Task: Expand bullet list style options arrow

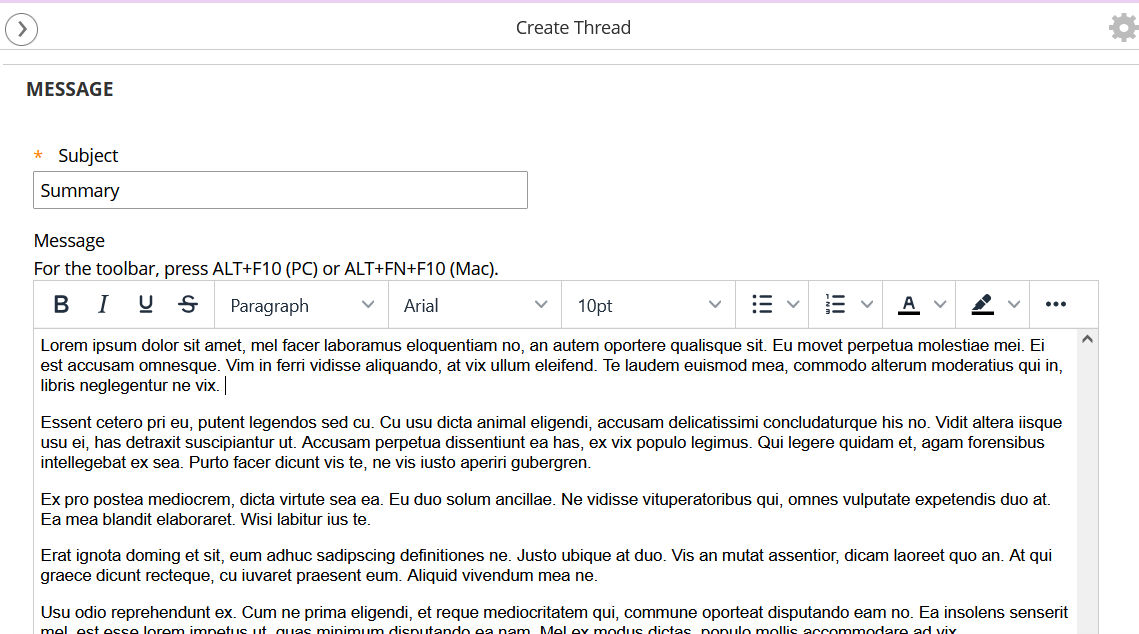Action: pos(794,305)
